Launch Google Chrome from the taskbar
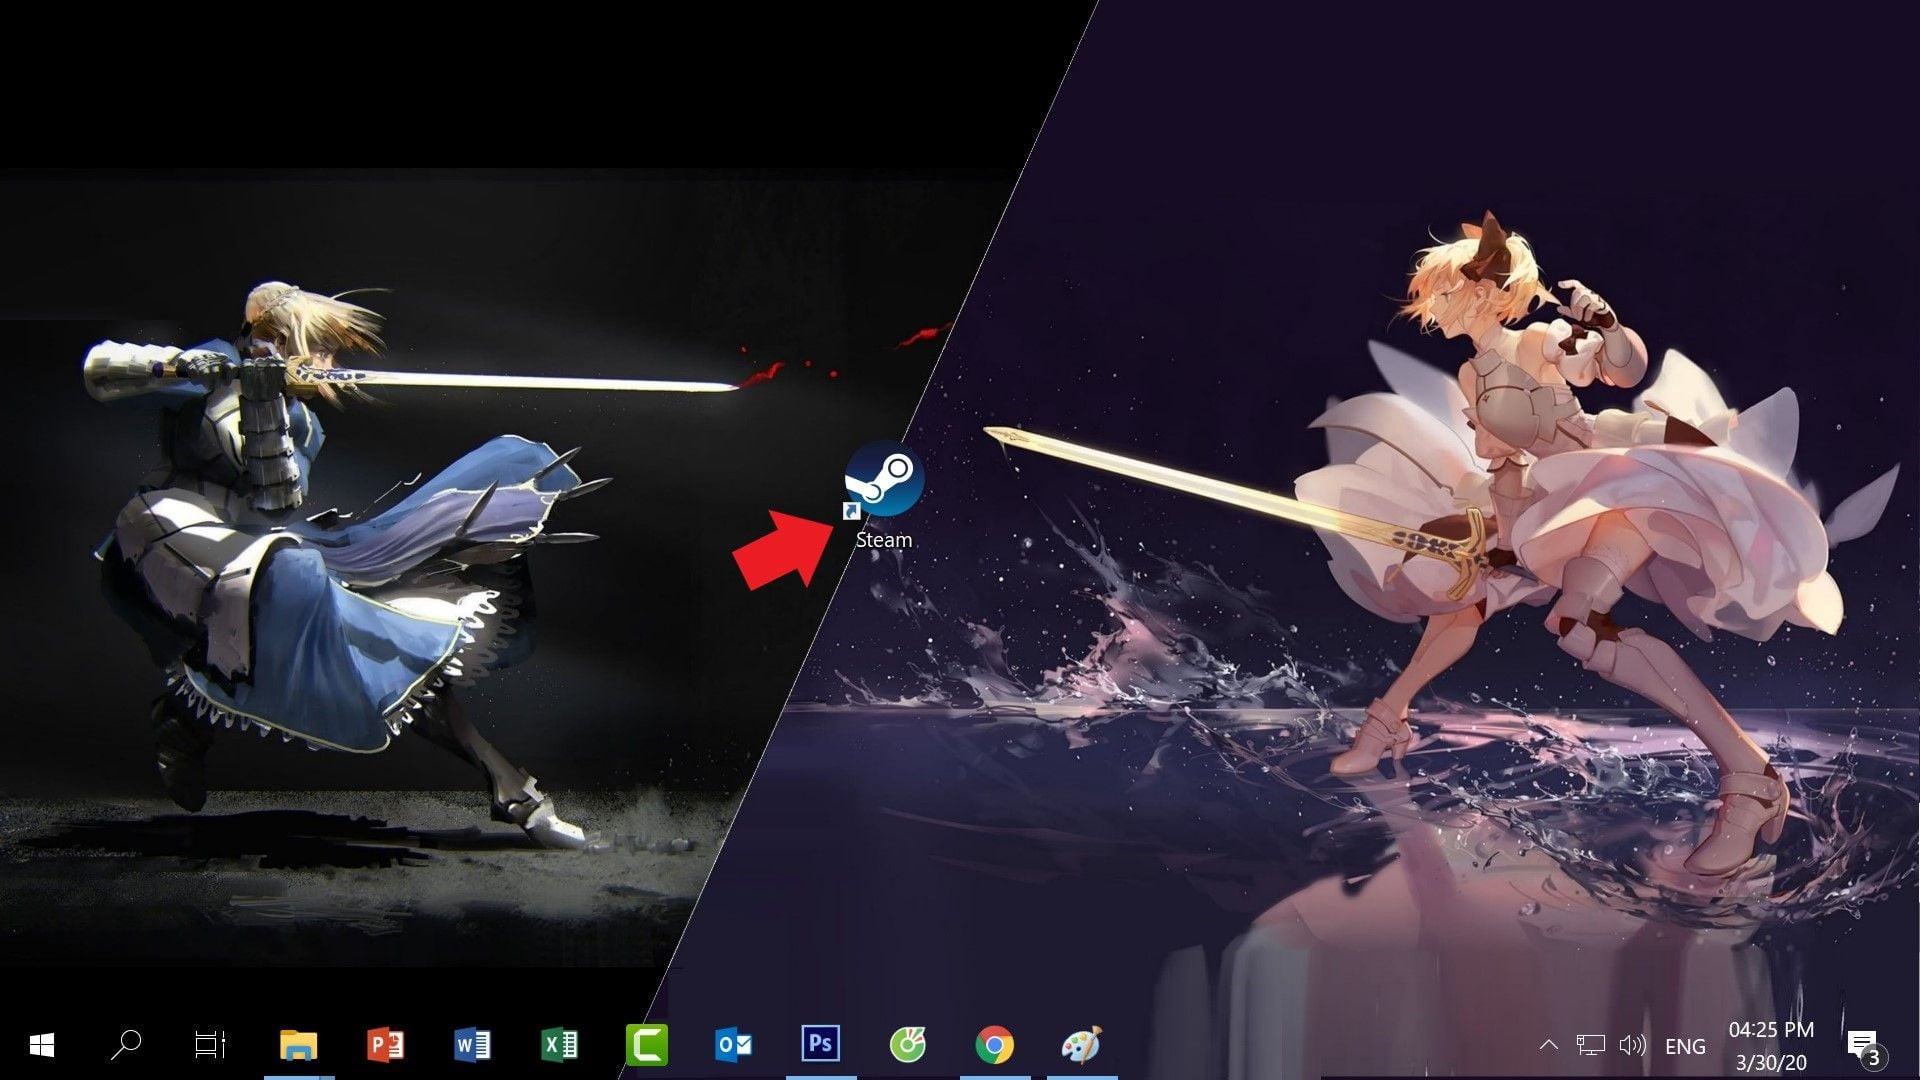 click(993, 1046)
